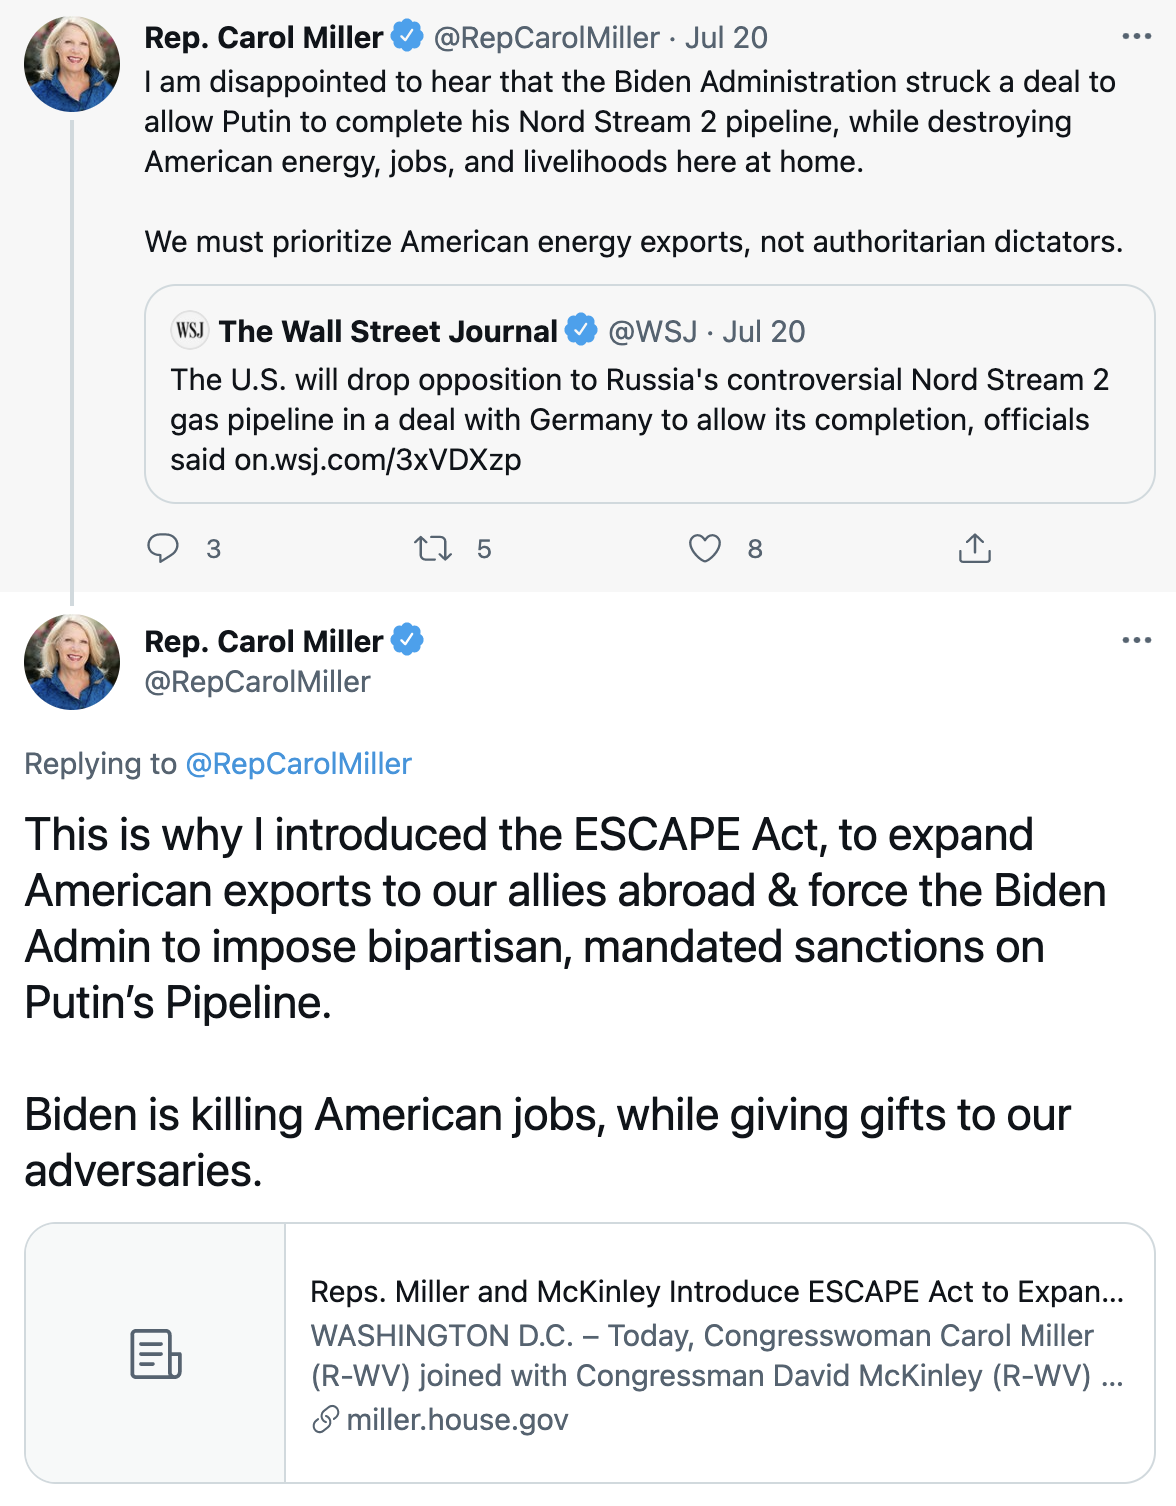Click the @RepCarolMiller replying-to link
Screen dimensions: 1176x1506
point(298,764)
